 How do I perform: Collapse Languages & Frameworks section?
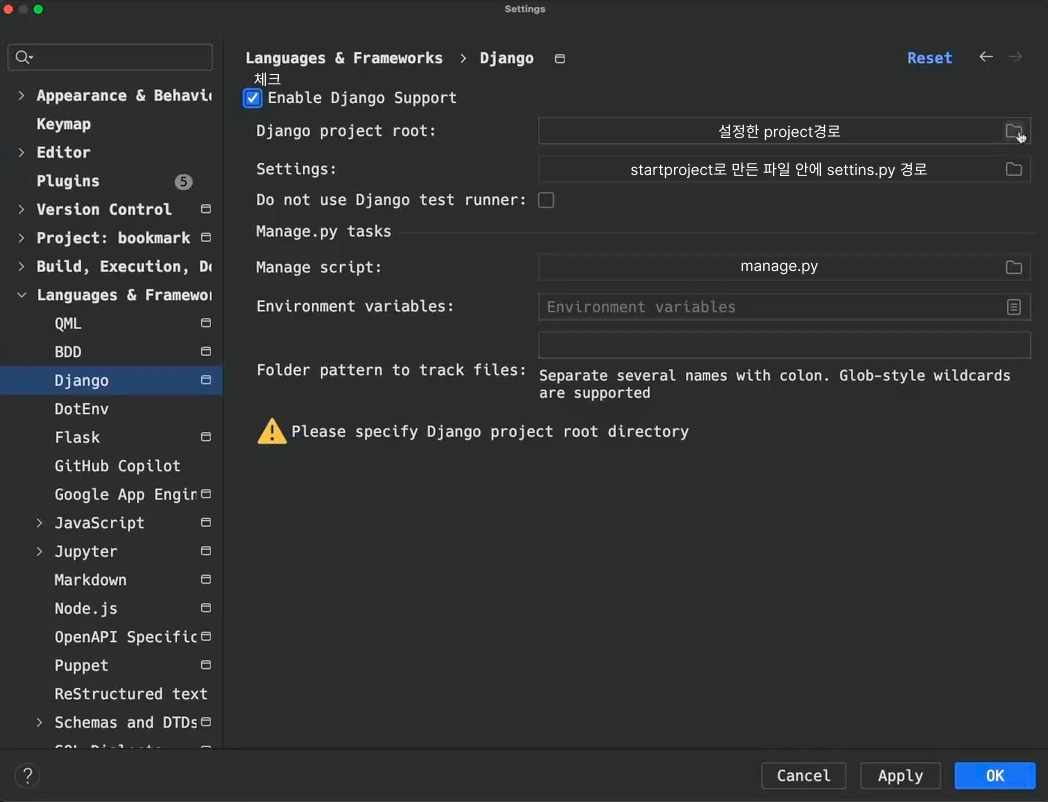point(21,295)
